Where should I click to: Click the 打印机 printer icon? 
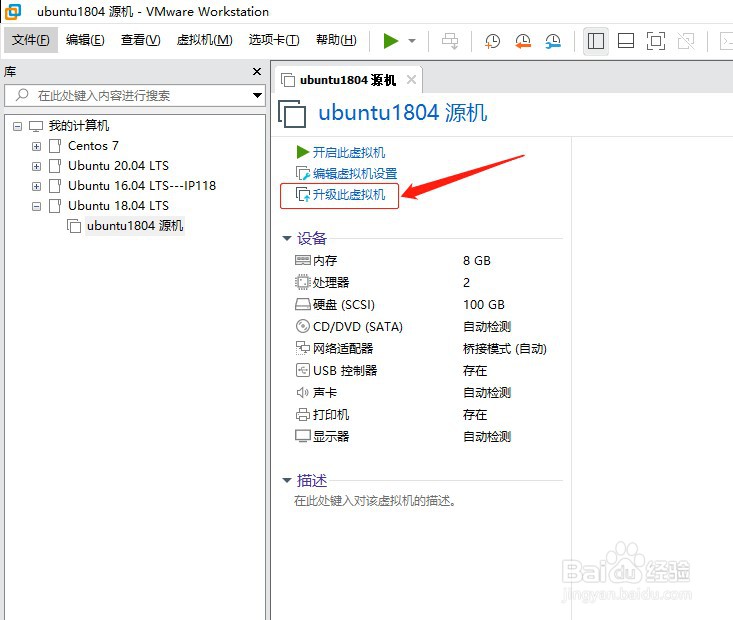point(303,414)
